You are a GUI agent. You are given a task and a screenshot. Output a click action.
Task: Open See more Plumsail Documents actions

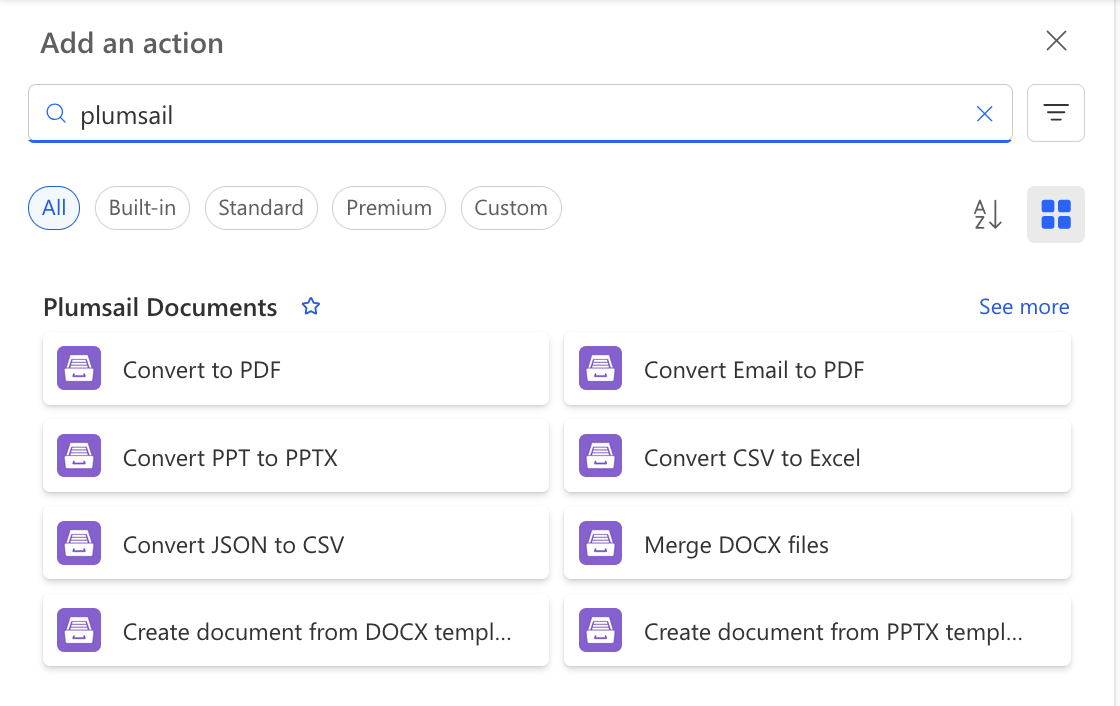click(x=1024, y=307)
